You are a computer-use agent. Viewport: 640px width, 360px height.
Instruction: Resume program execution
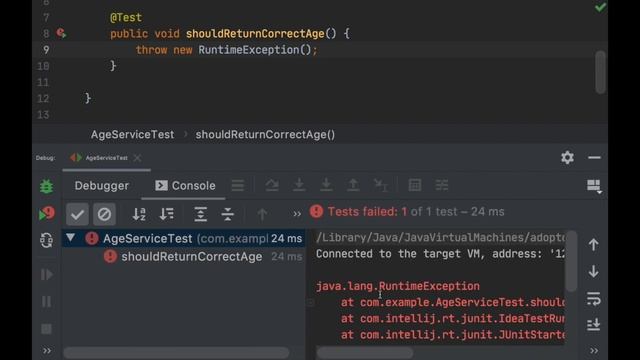(x=47, y=275)
